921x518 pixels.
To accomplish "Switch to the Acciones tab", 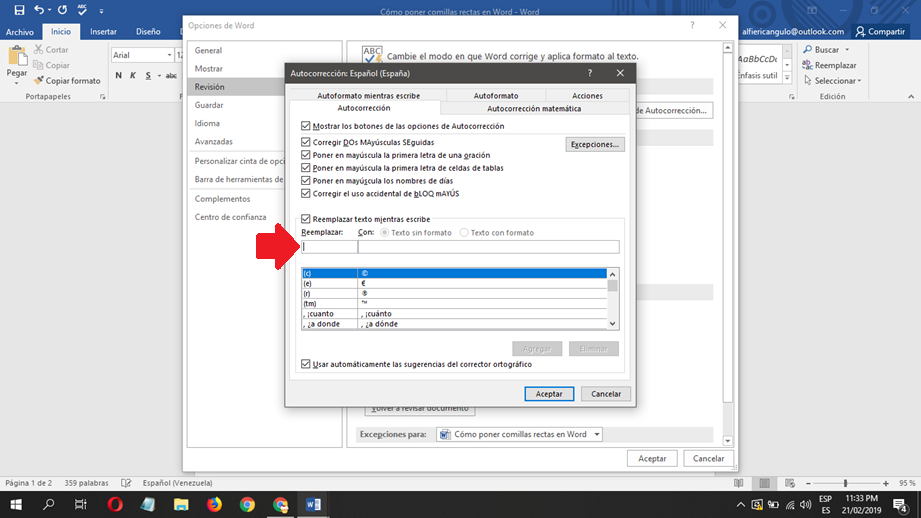I will (x=587, y=95).
